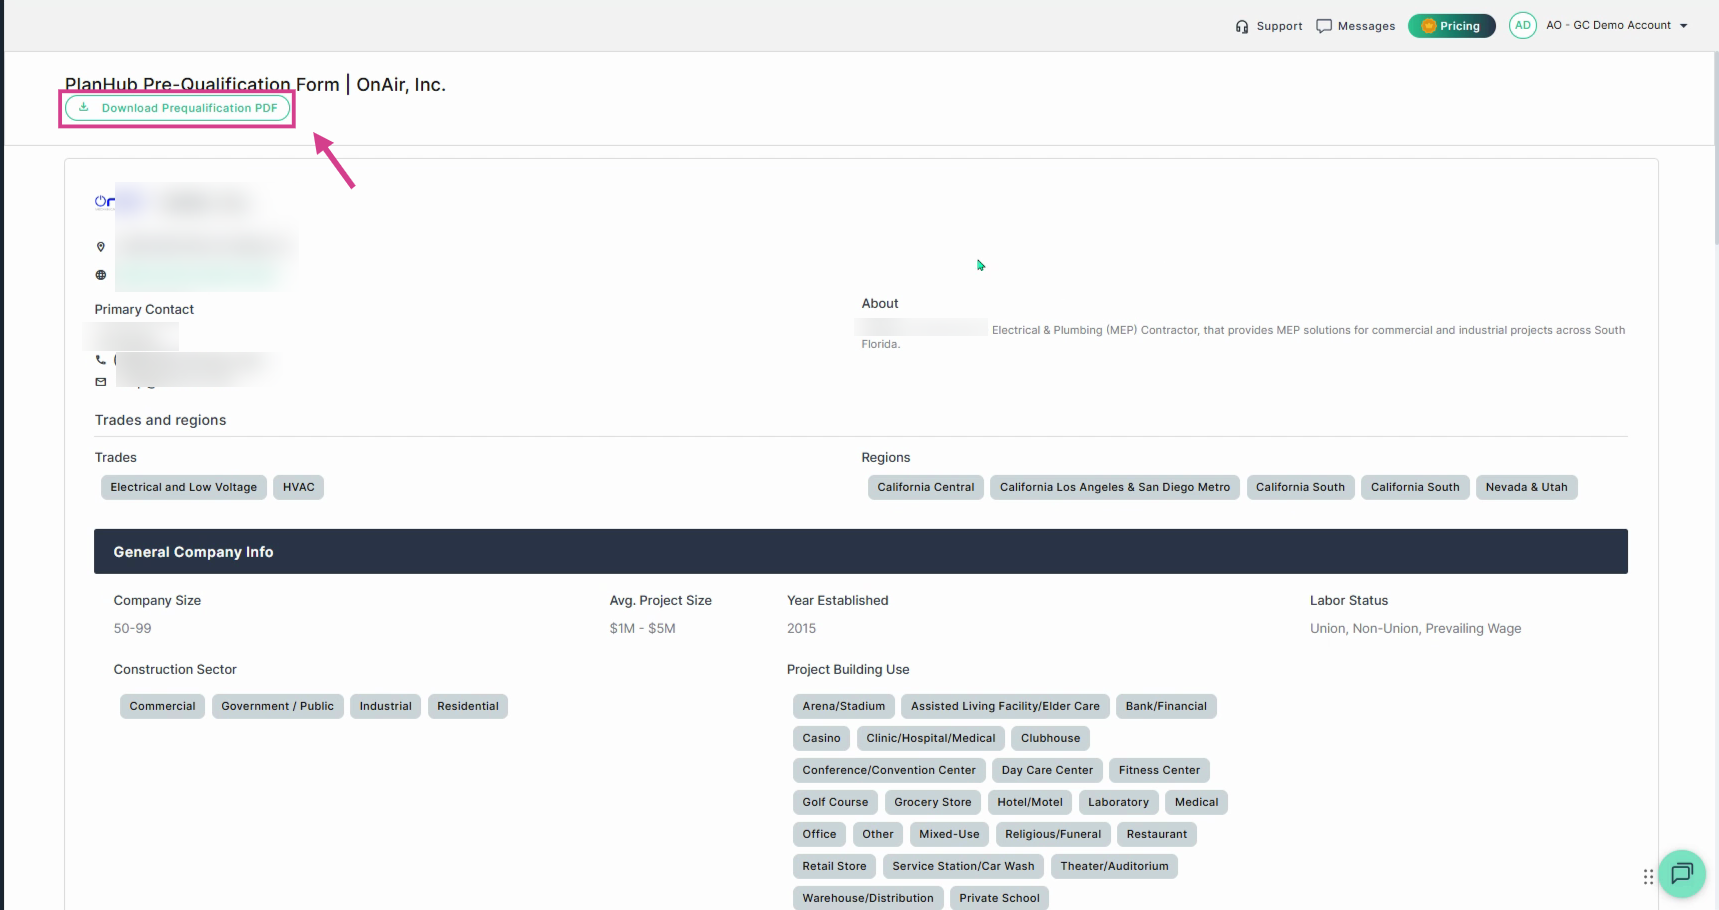Image resolution: width=1719 pixels, height=910 pixels.
Task: Click the Day Care Center tag
Action: pos(1047,770)
